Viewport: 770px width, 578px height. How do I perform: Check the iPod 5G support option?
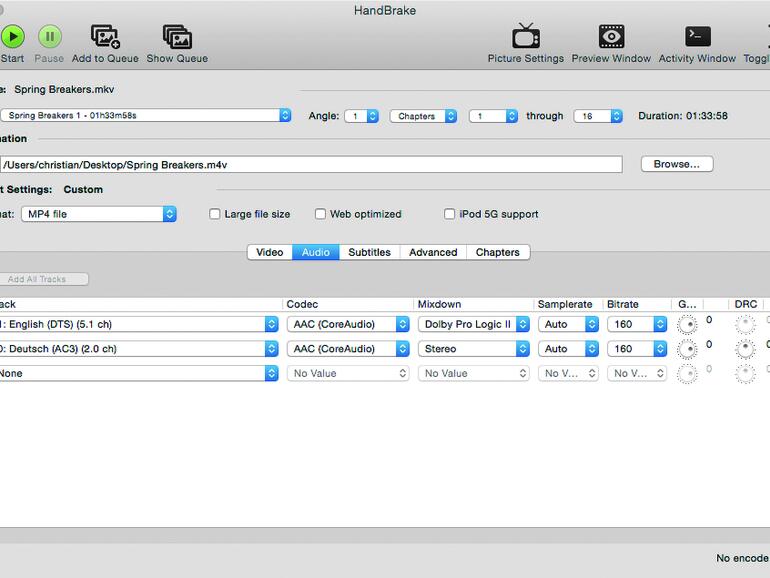point(450,214)
